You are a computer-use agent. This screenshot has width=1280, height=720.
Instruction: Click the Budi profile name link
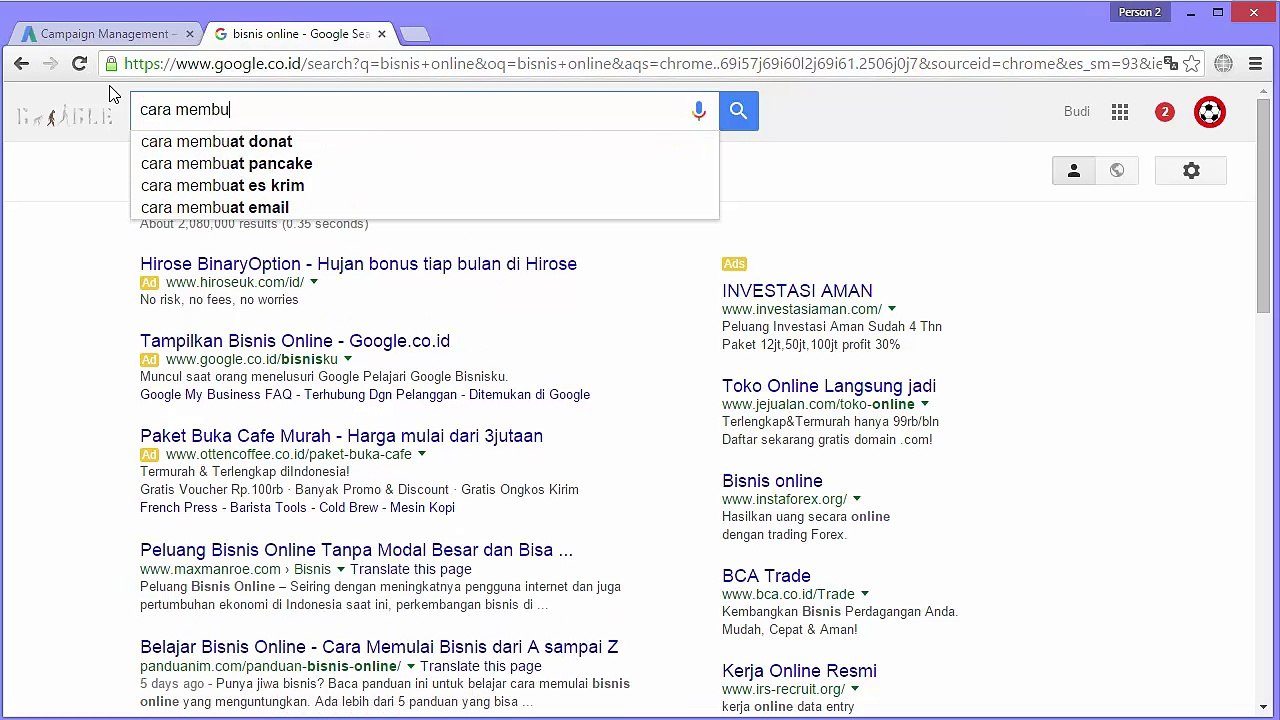click(1077, 112)
